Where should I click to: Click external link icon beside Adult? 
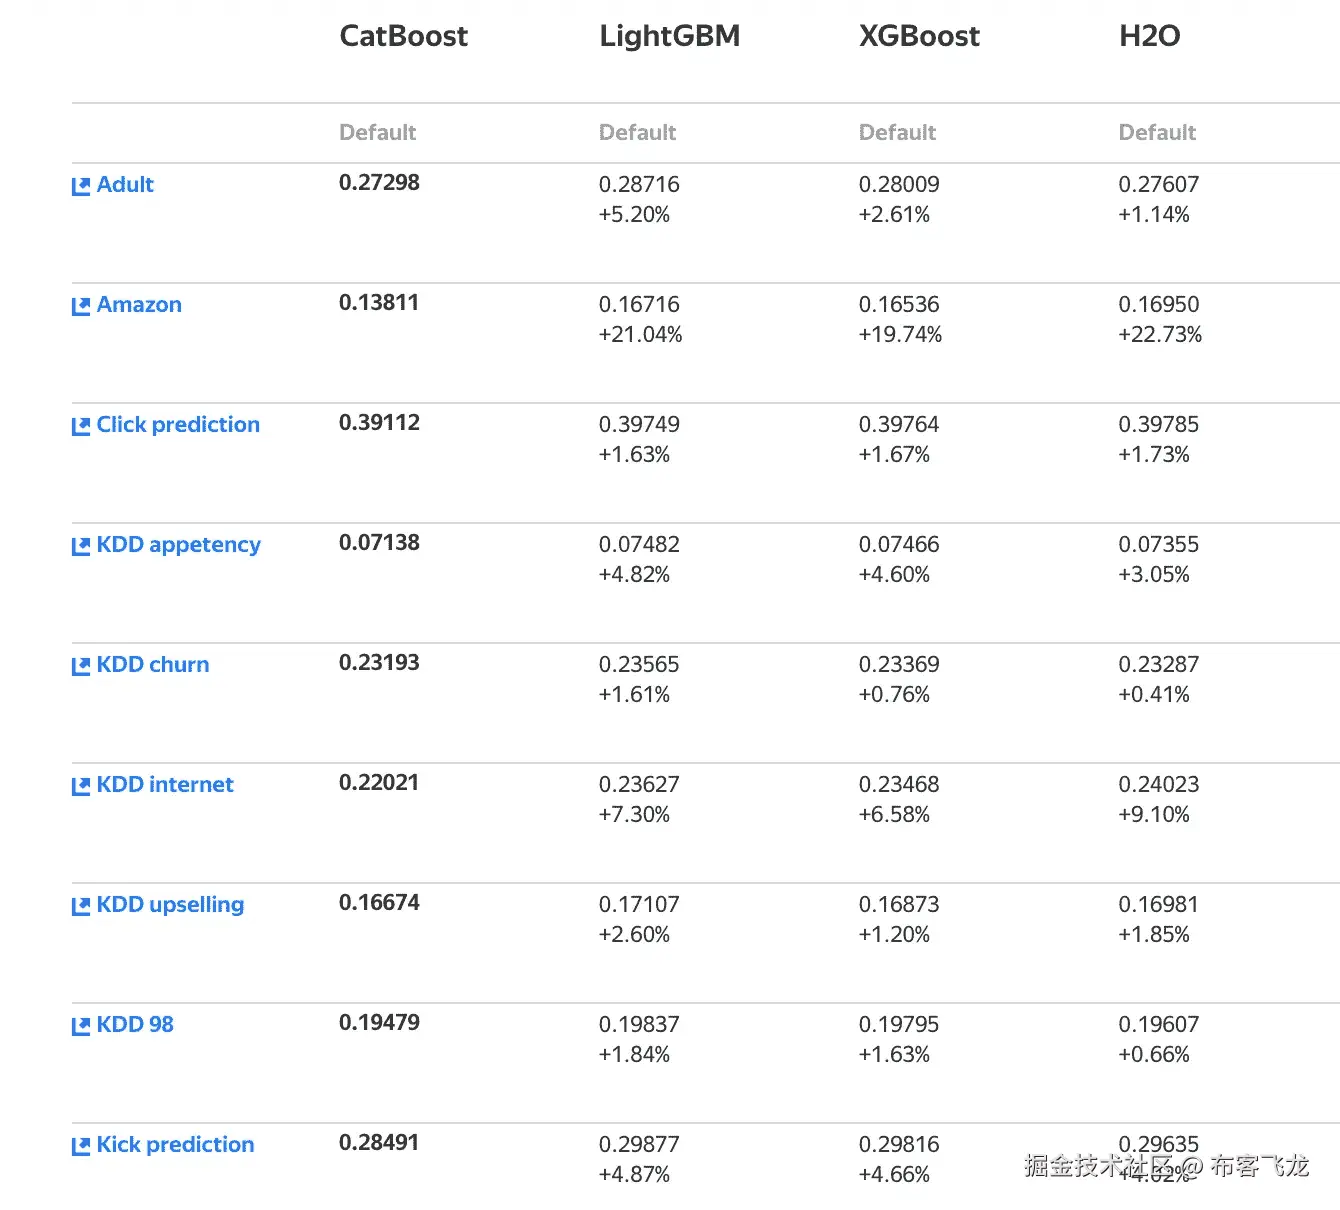pyautogui.click(x=81, y=186)
